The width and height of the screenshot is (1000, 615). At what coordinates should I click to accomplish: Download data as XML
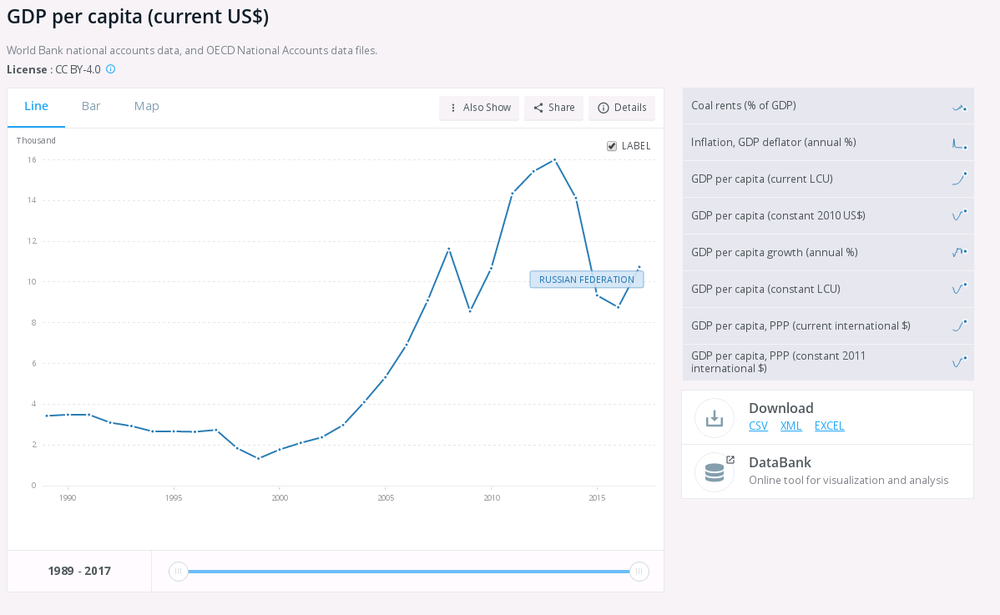click(x=791, y=426)
